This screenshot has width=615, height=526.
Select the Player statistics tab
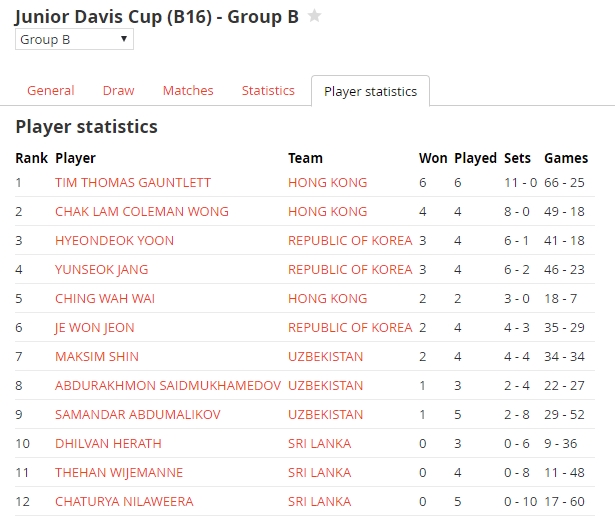click(x=370, y=91)
